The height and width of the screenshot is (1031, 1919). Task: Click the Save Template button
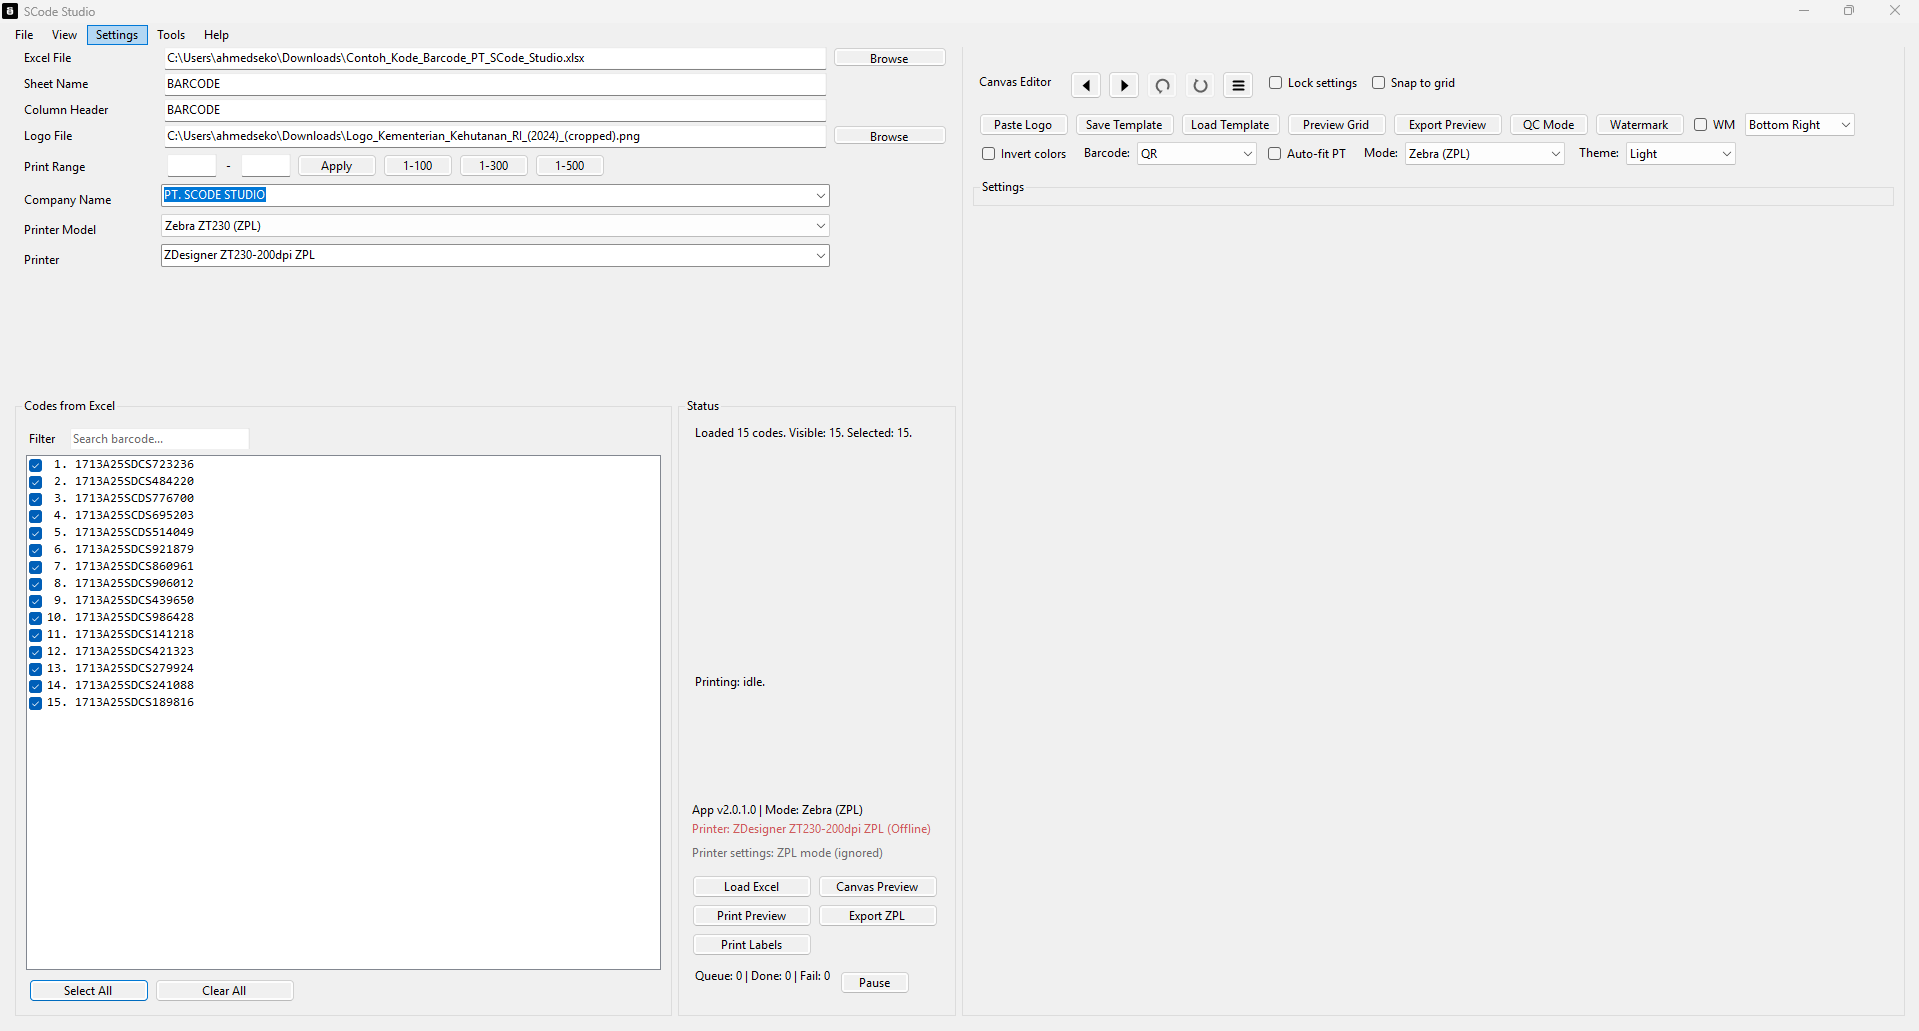click(x=1124, y=125)
